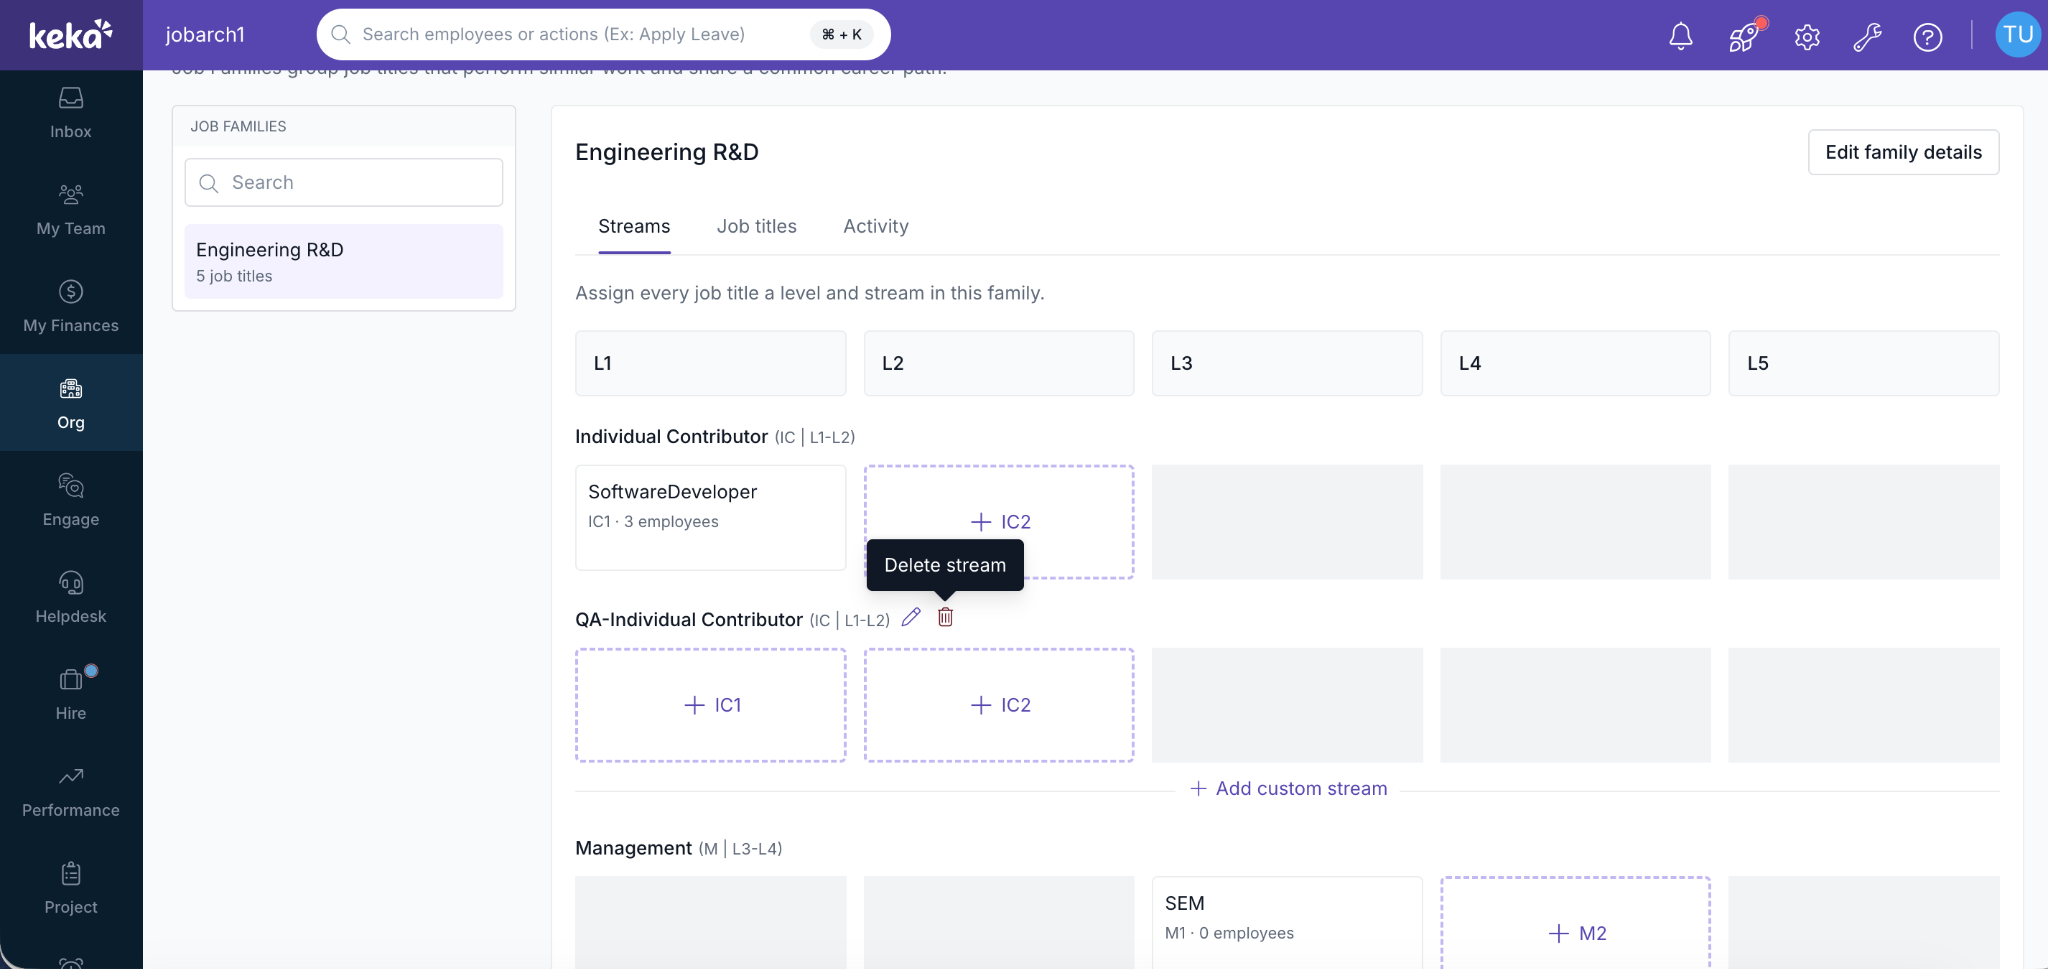Click the L5 level header

point(1864,363)
